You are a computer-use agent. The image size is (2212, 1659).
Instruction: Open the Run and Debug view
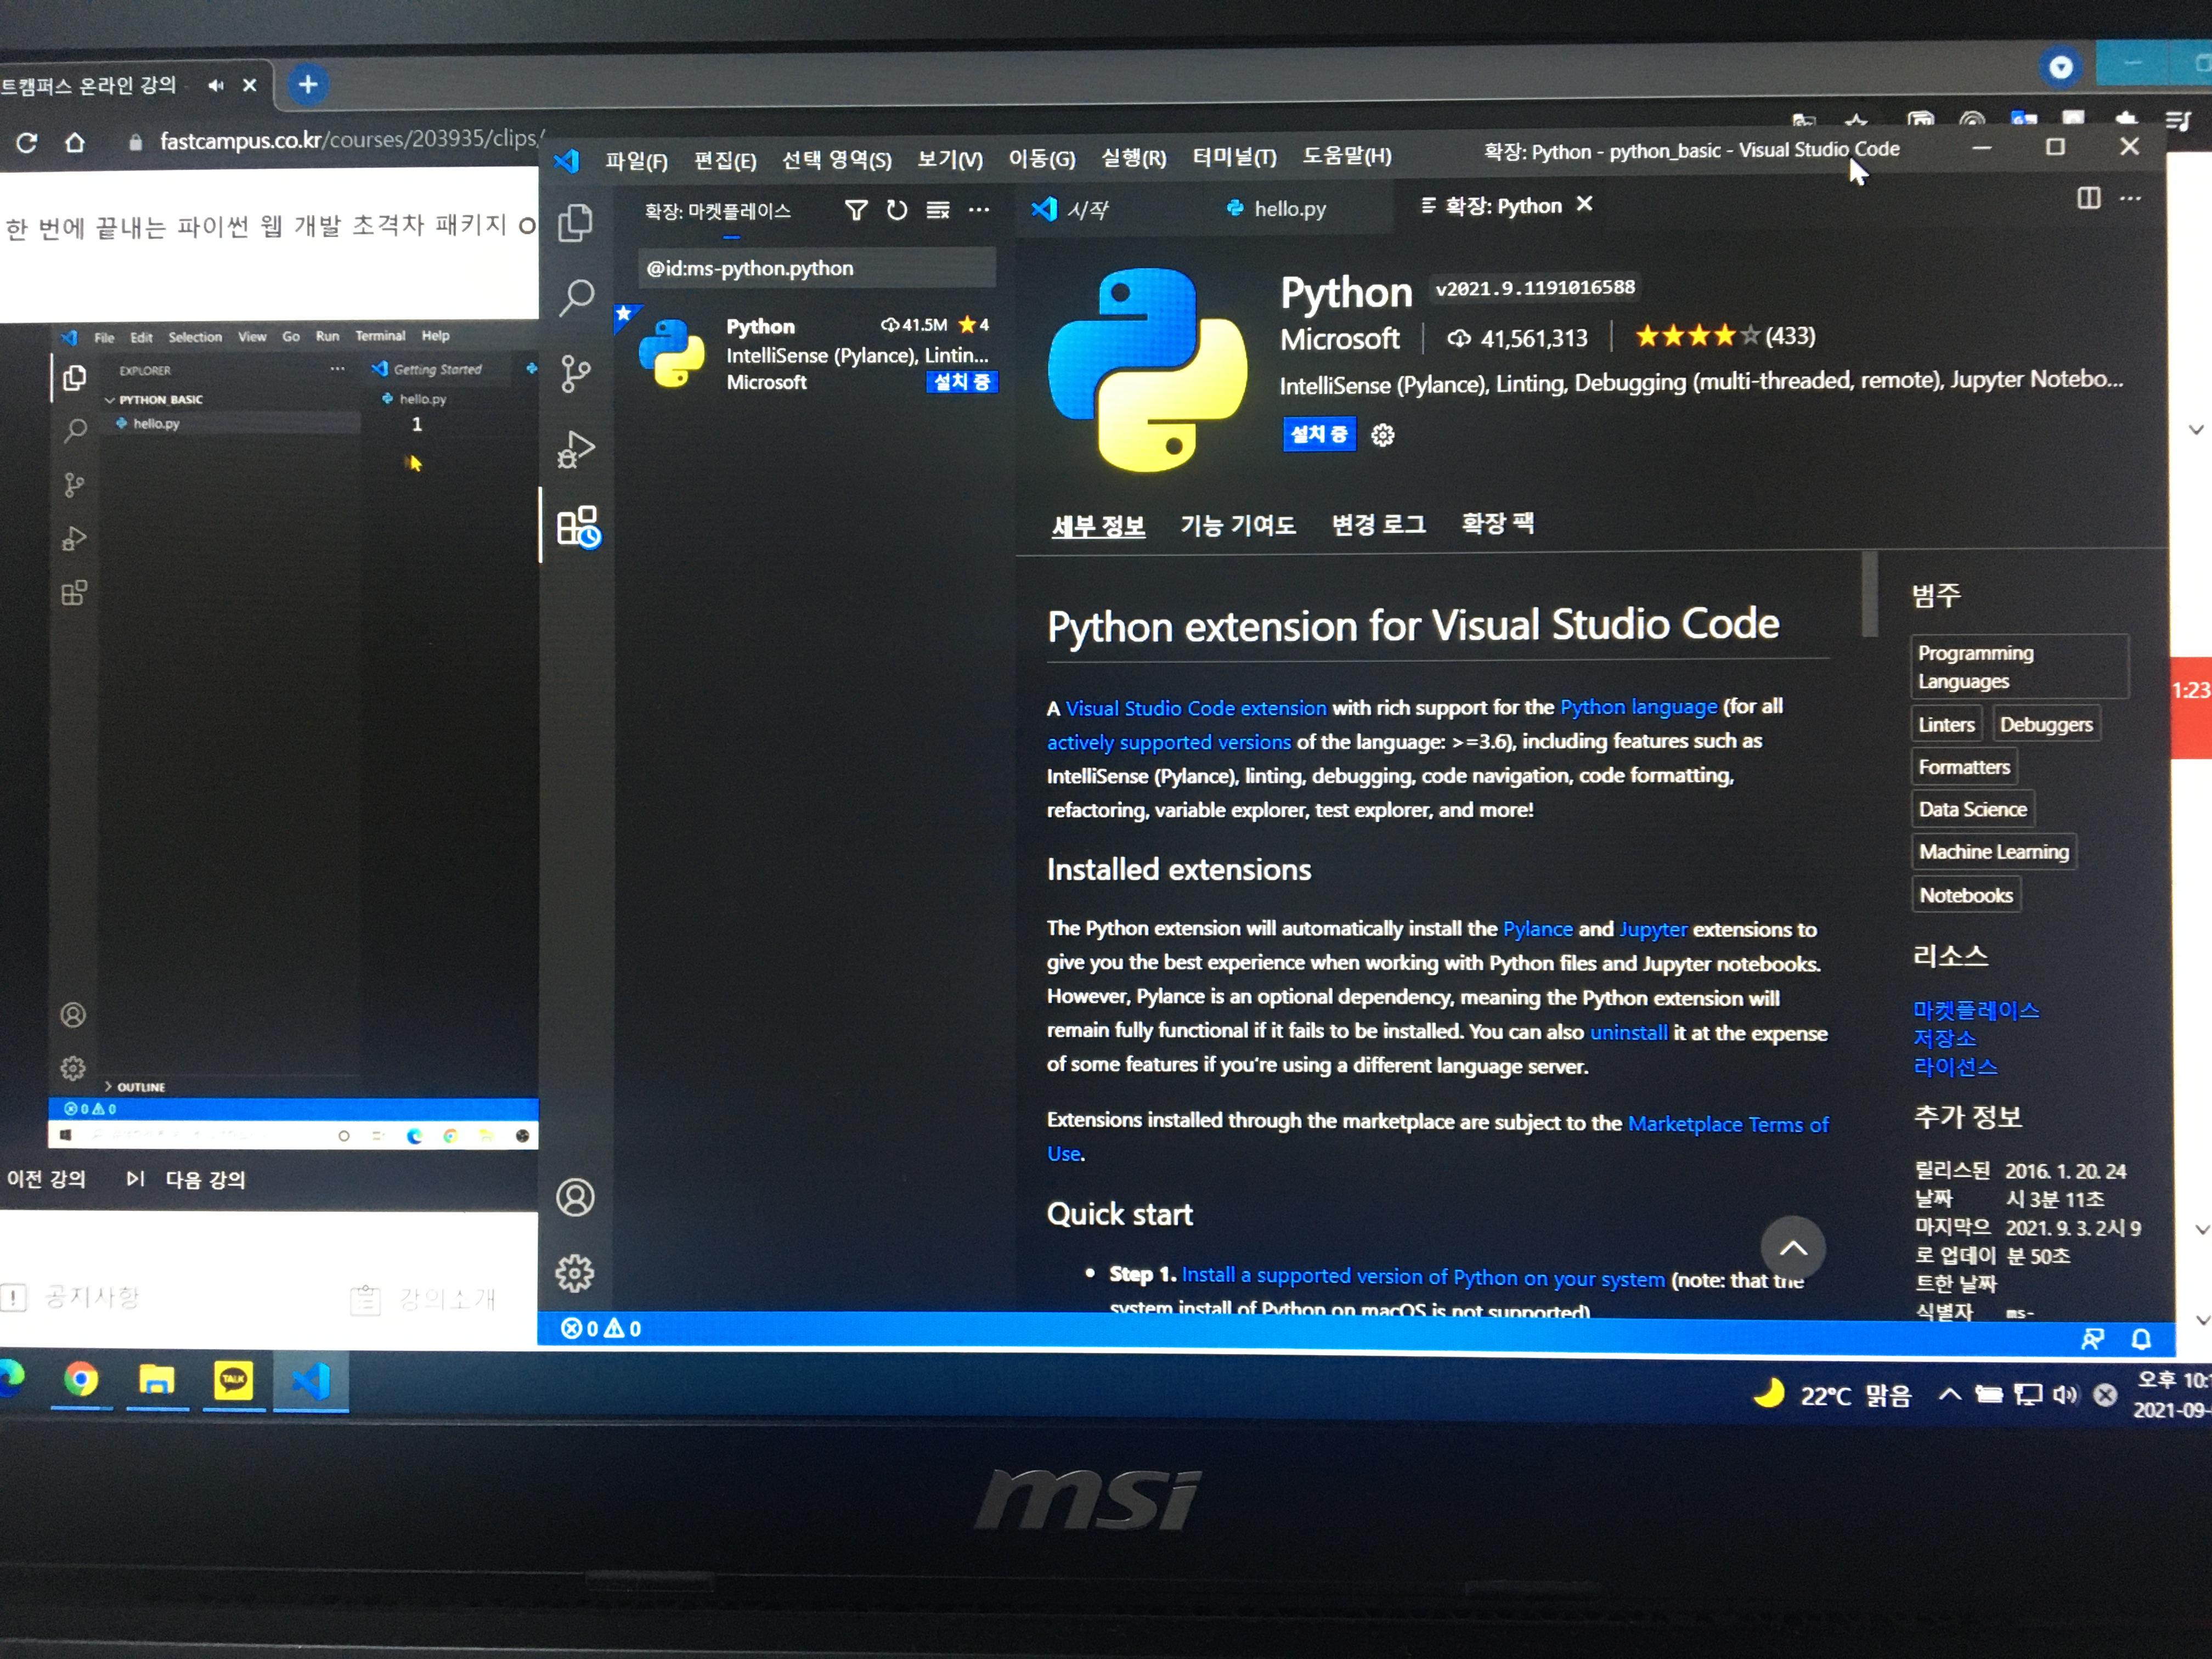(575, 449)
